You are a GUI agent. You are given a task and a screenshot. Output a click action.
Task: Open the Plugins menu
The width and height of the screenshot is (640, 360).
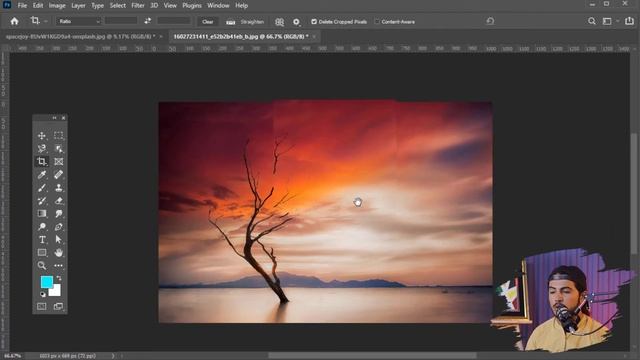point(192,6)
